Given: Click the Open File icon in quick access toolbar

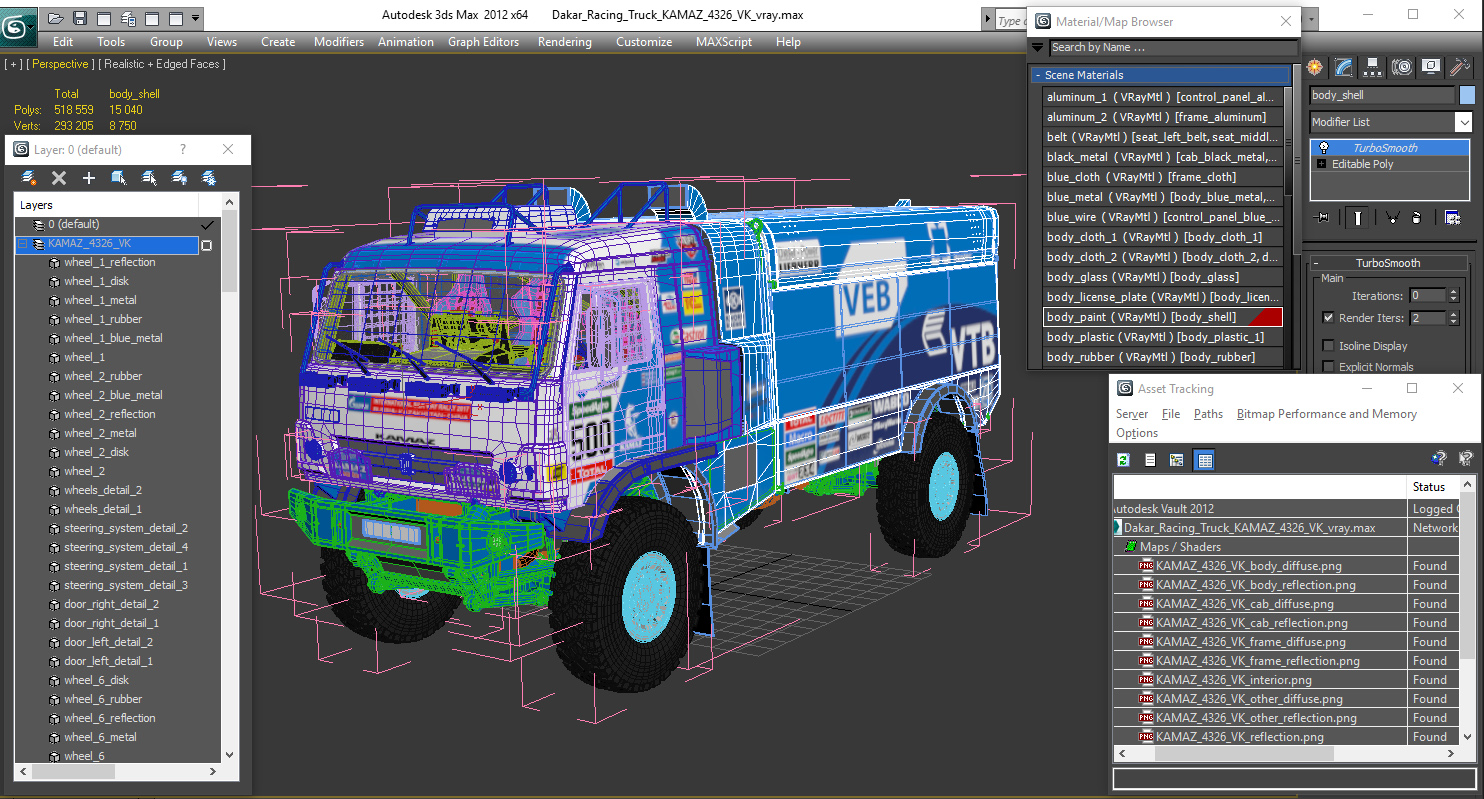Looking at the screenshot, I should pyautogui.click(x=56, y=18).
